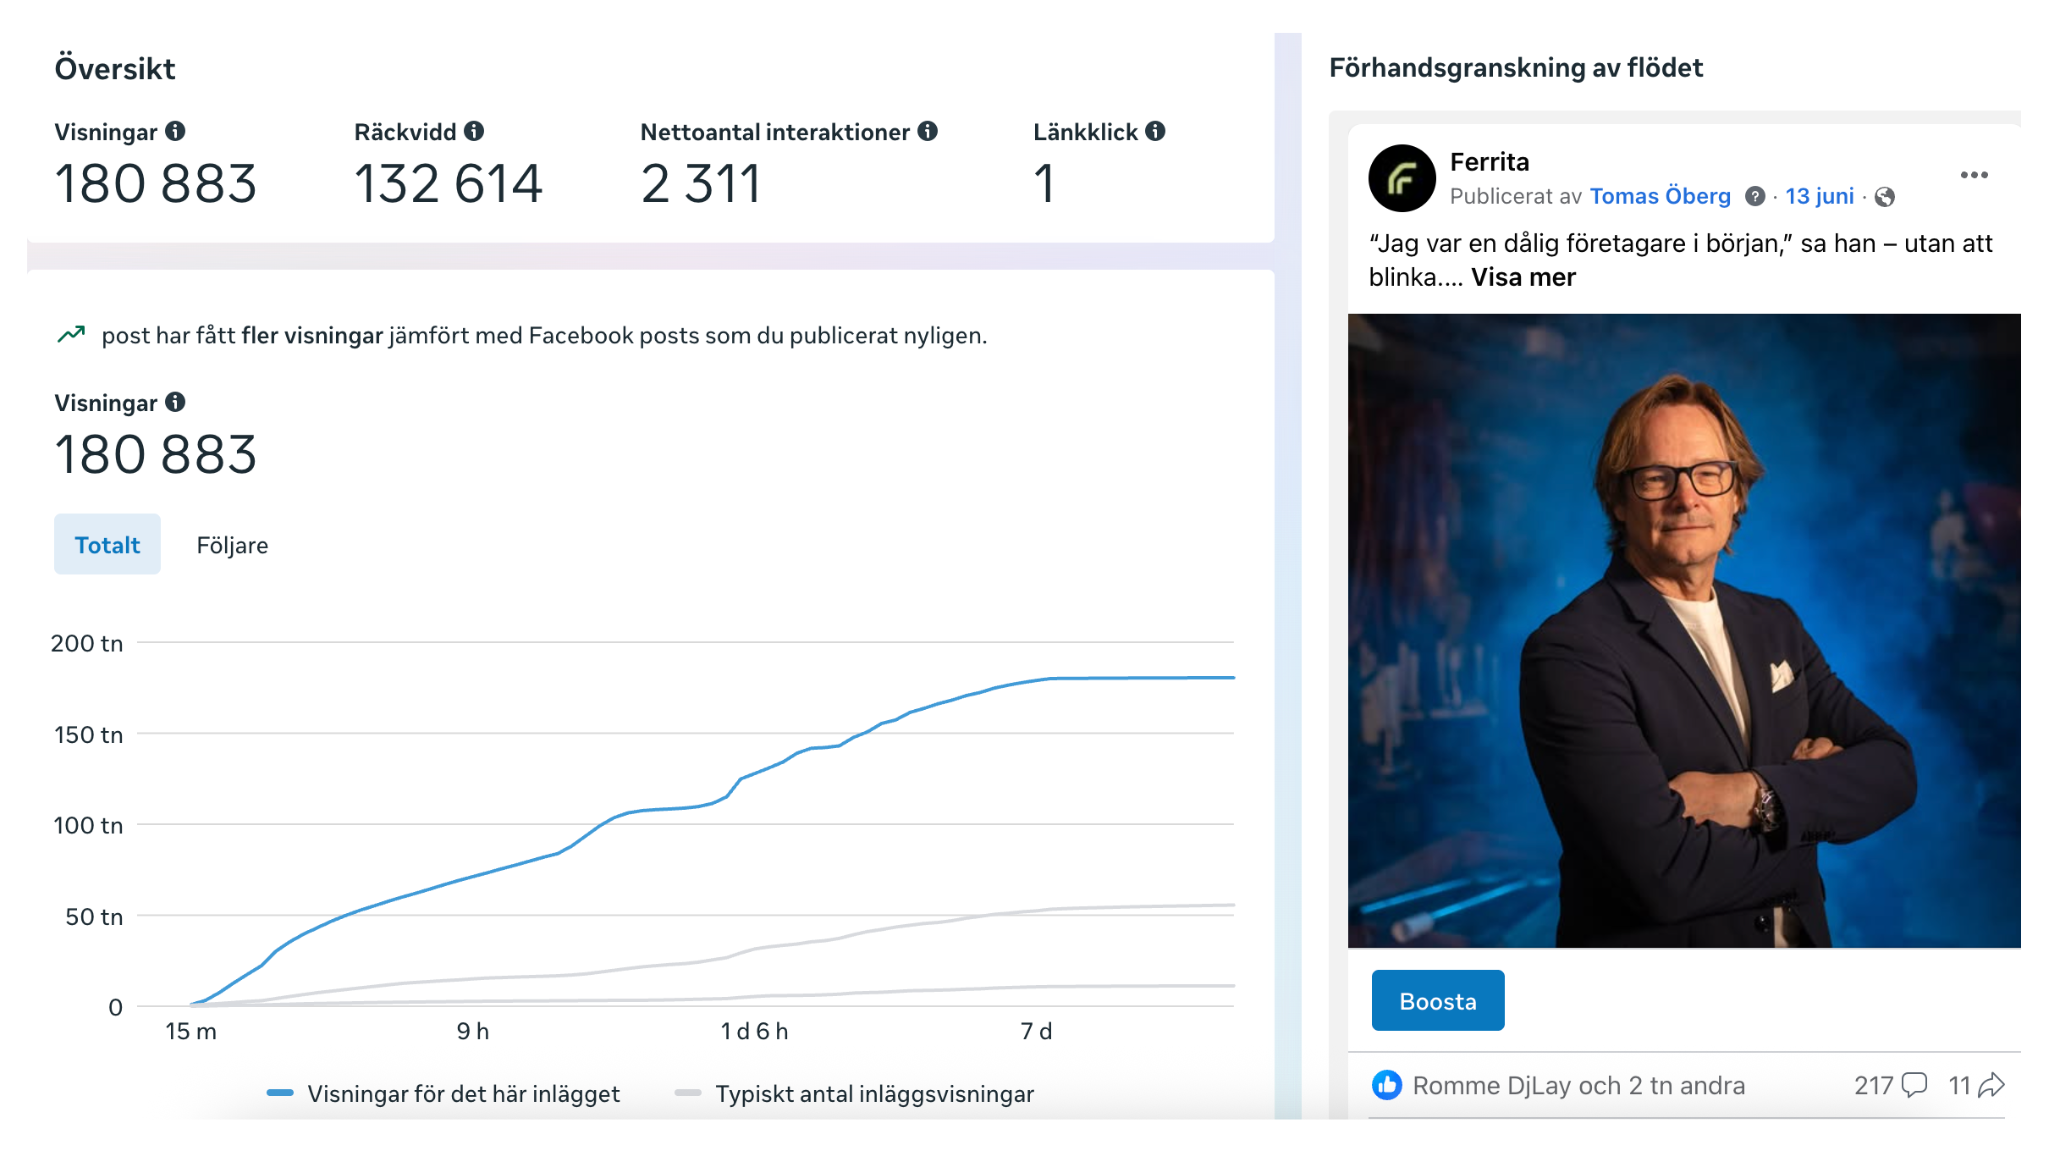Image resolution: width=2048 pixels, height=1152 pixels.
Task: Click Ferrita profile avatar logo
Action: 1401,178
